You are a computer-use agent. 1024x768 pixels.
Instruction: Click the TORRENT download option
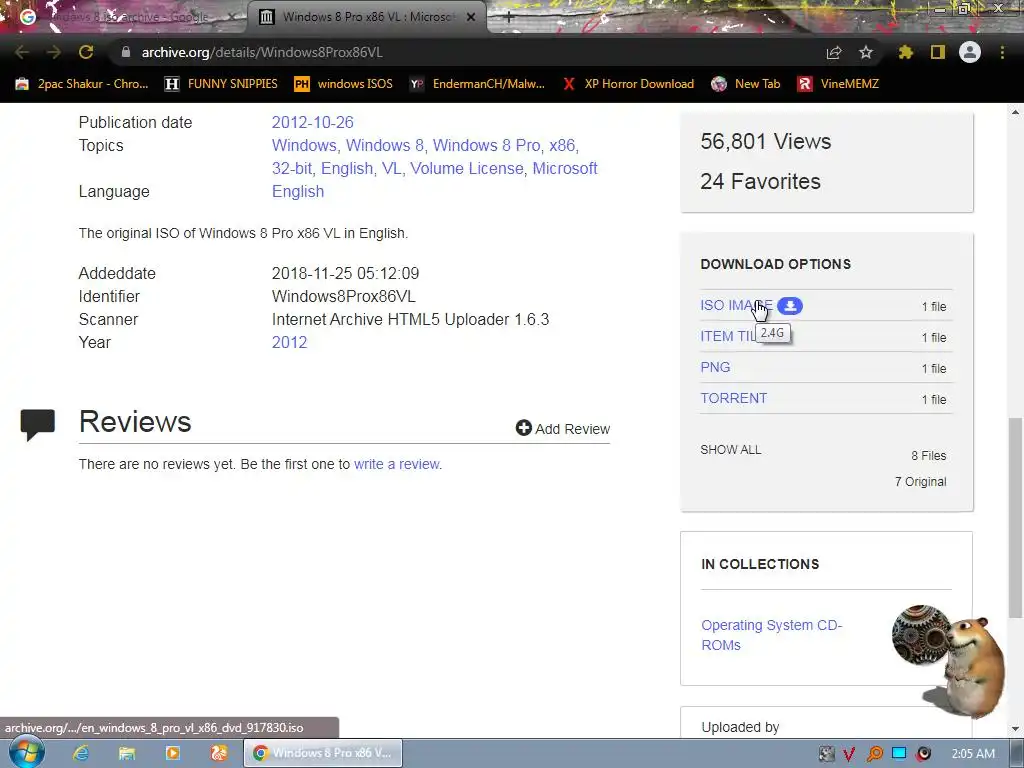[x=733, y=398]
